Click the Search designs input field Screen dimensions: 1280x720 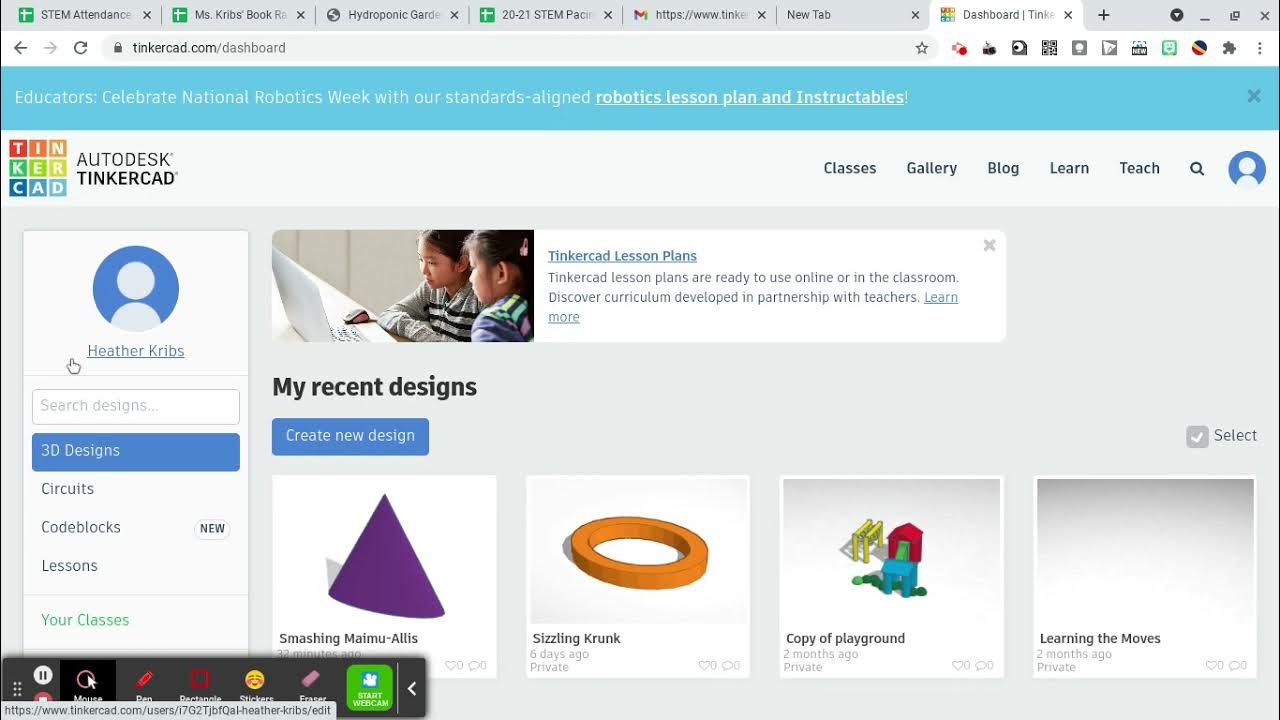(136, 406)
